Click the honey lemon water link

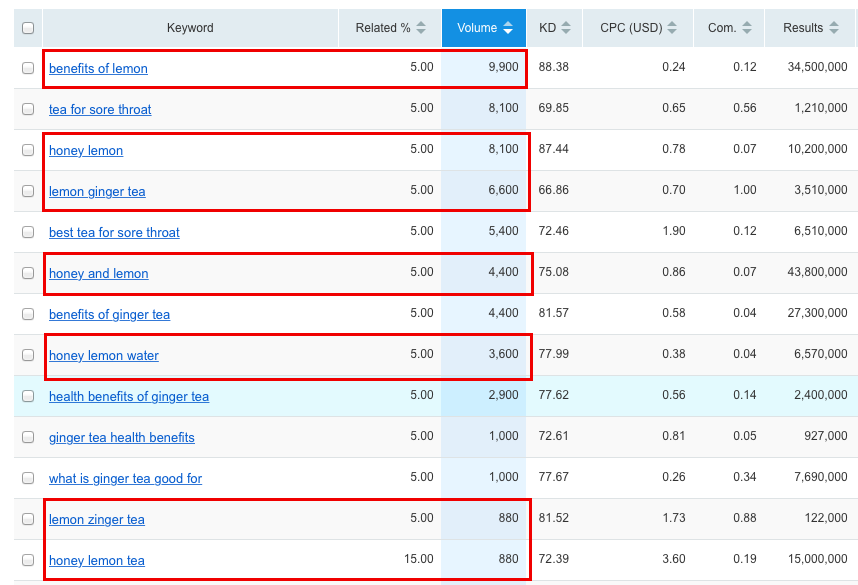coord(104,356)
